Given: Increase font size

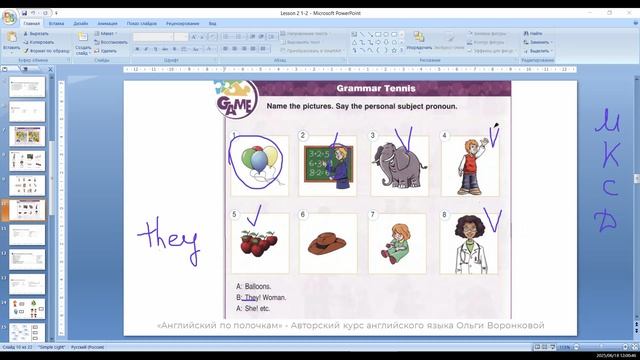Looking at the screenshot, I should (194, 37).
